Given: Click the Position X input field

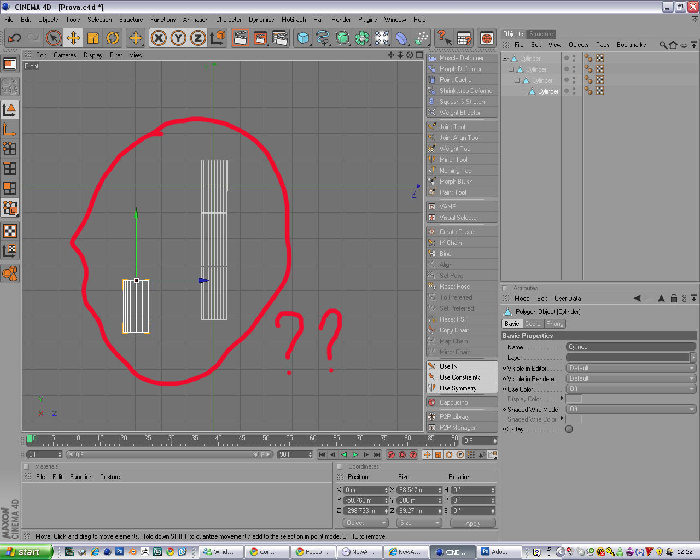Looking at the screenshot, I should point(366,490).
